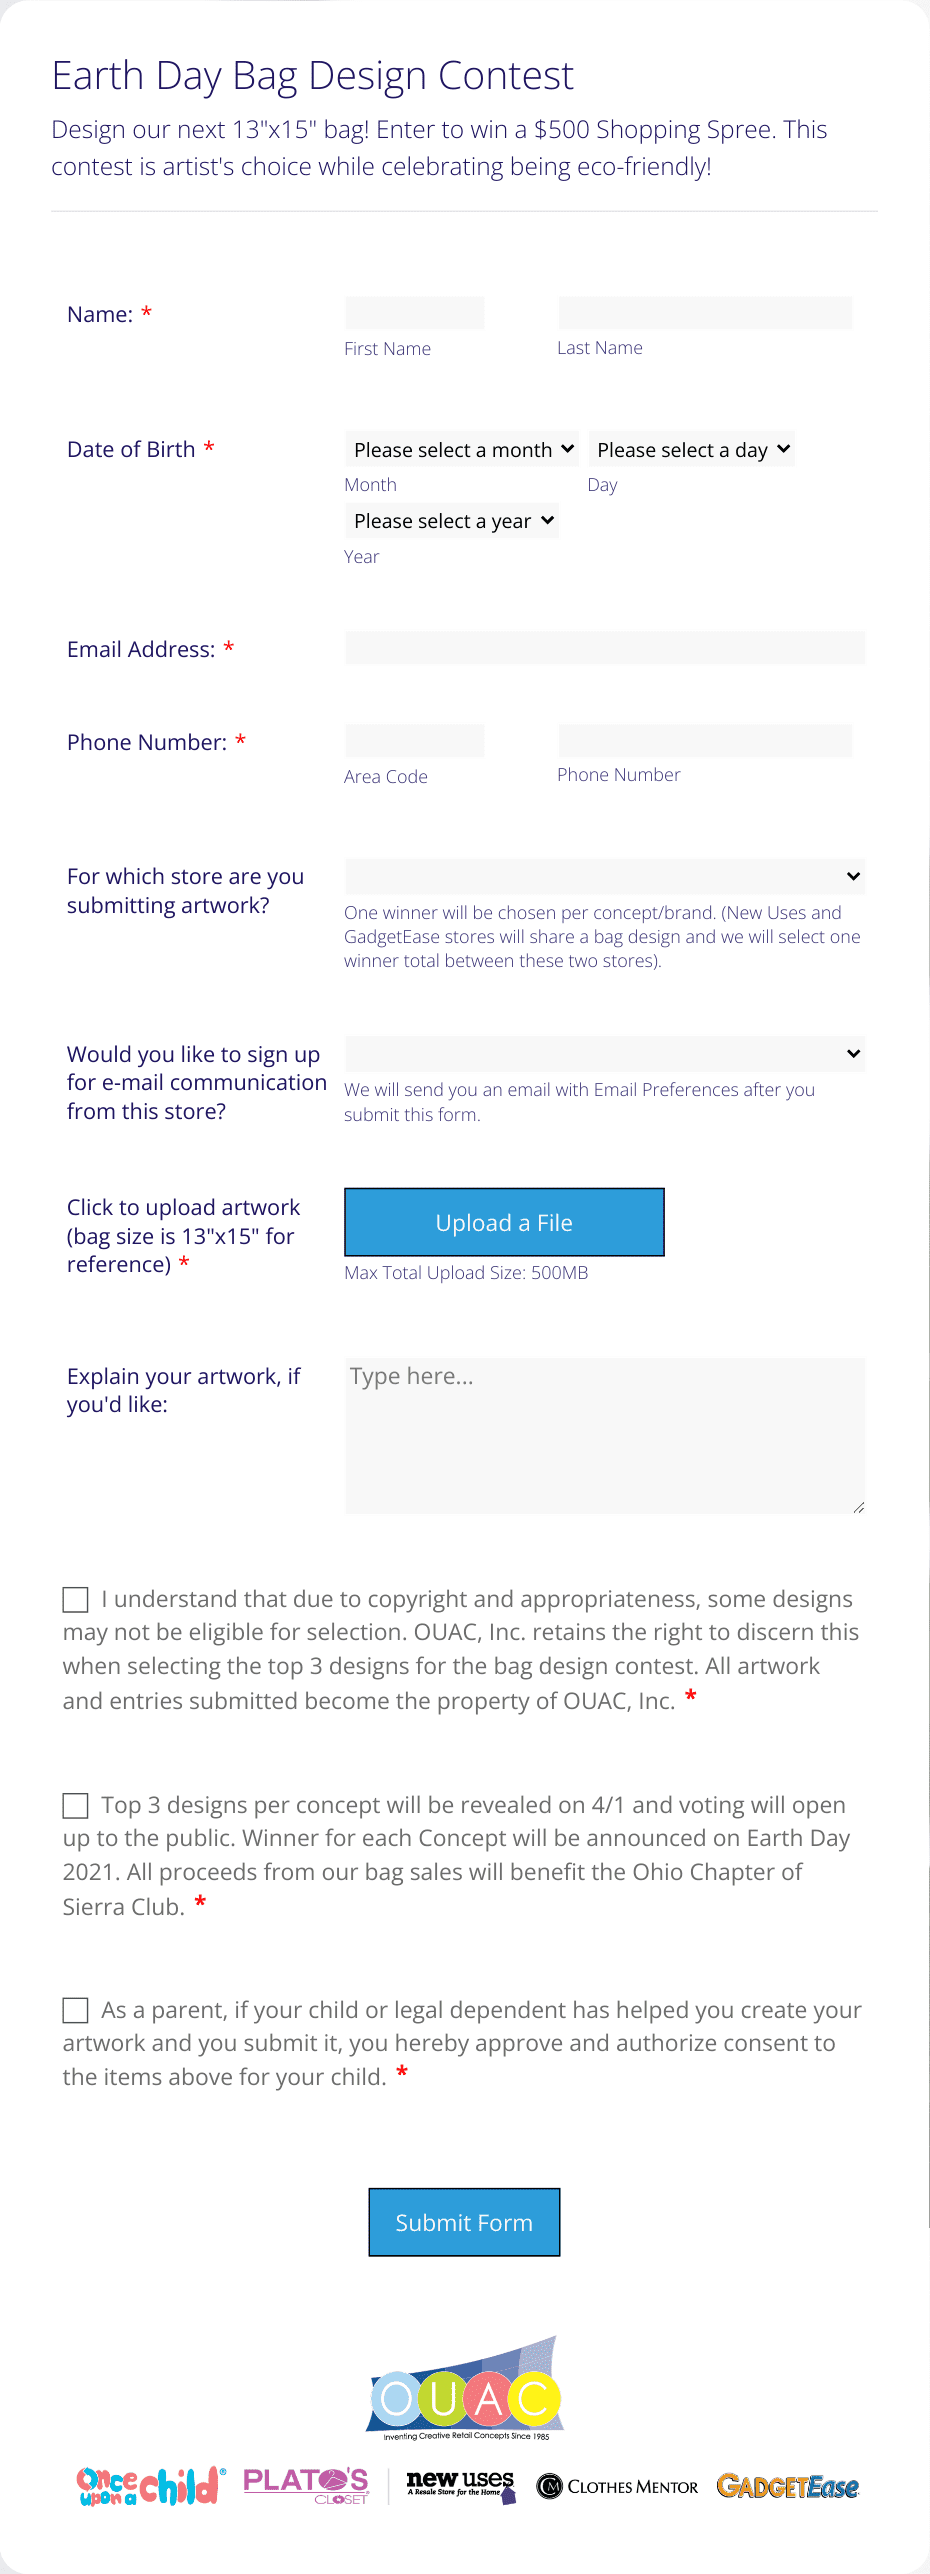Open the birth month dropdown
Viewport: 930px width, 2574px height.
[x=462, y=450]
